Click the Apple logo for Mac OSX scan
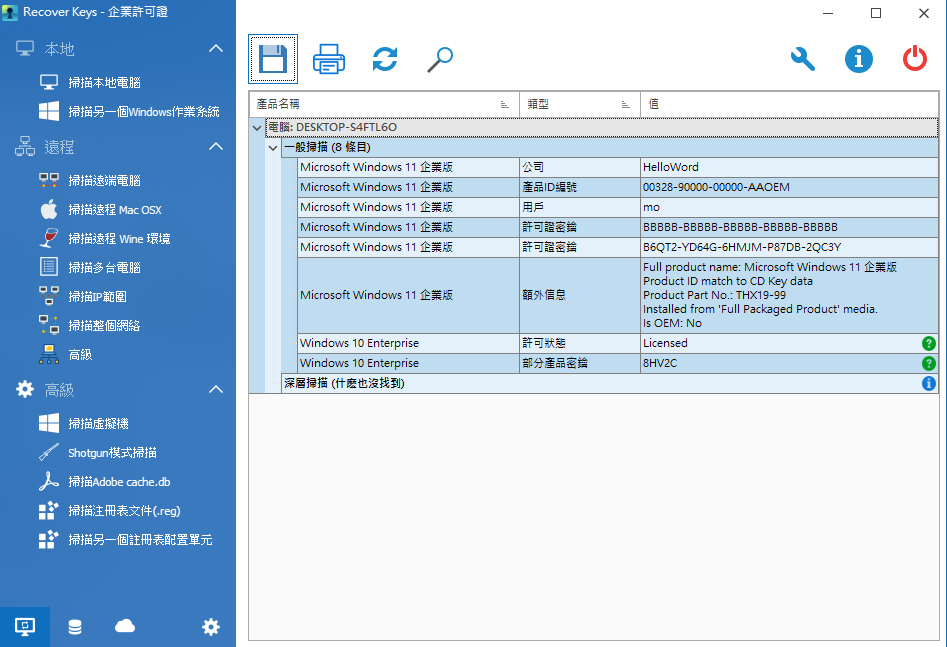Viewport: 947px width, 647px height. pyautogui.click(x=49, y=209)
